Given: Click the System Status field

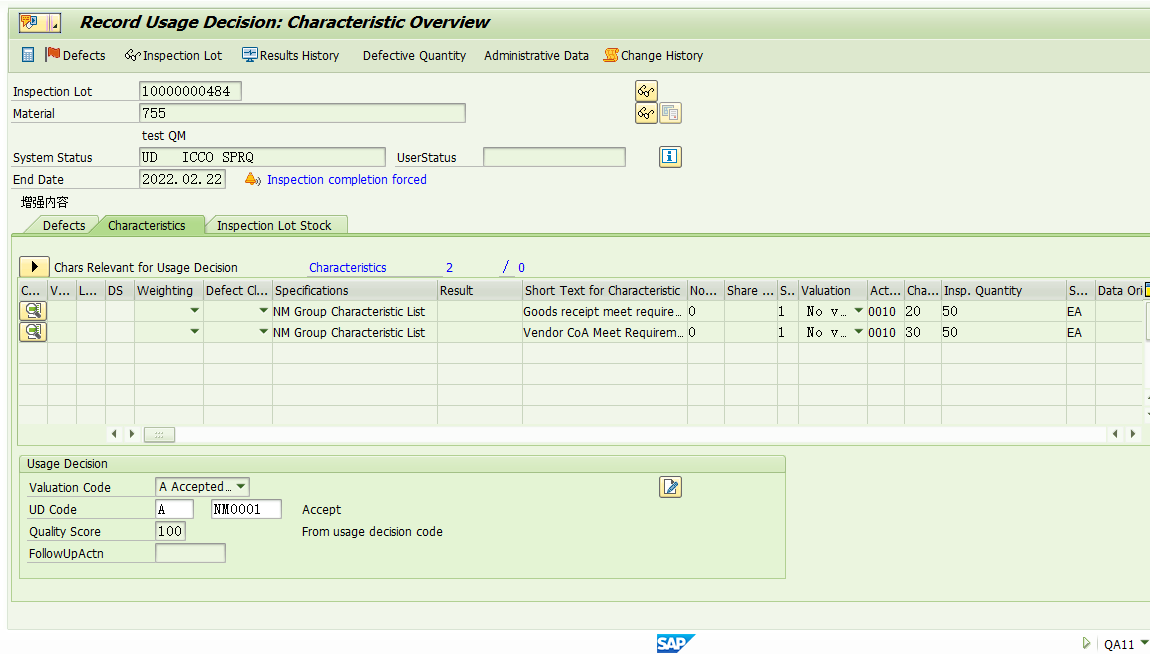Looking at the screenshot, I should (262, 157).
